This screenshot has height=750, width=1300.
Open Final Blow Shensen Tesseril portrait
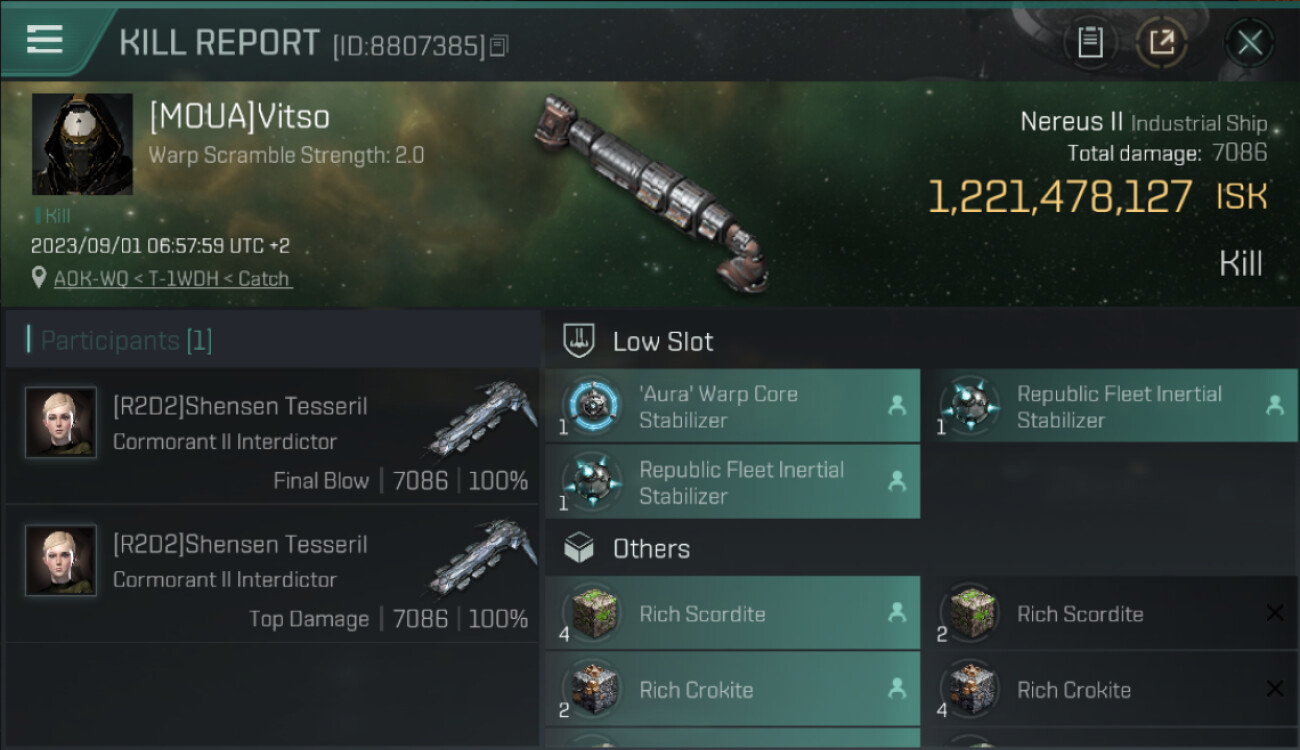click(61, 423)
